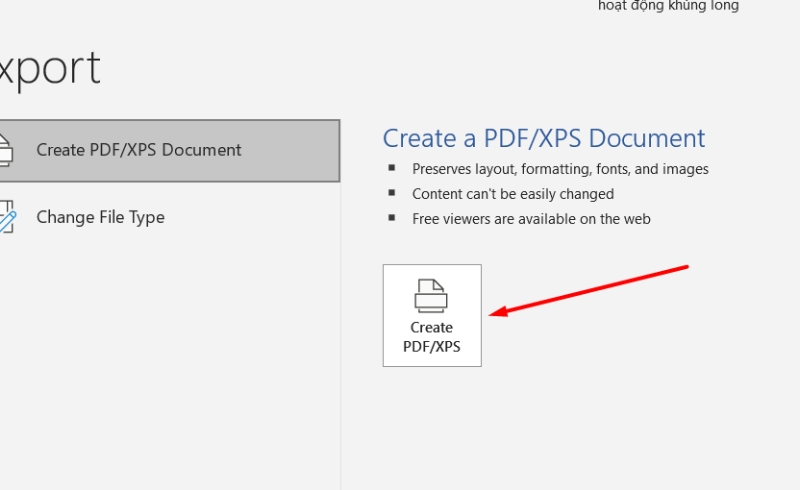Image resolution: width=800 pixels, height=490 pixels.
Task: Select the Create PDF/XPS Document option
Action: coord(169,151)
